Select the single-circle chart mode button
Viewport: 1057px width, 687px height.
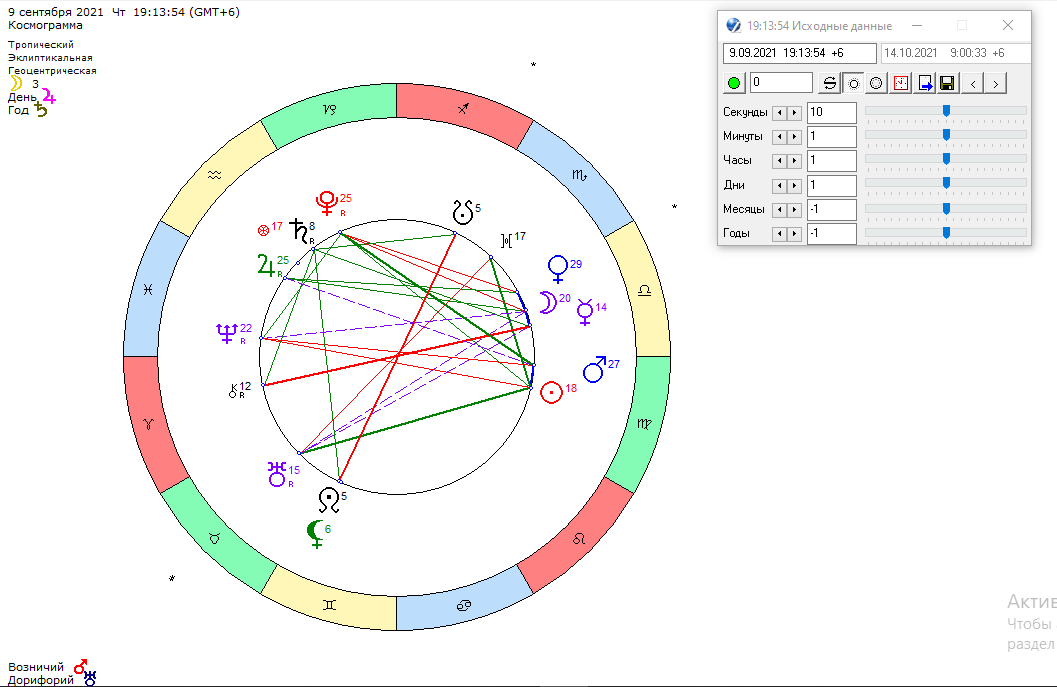pos(853,83)
